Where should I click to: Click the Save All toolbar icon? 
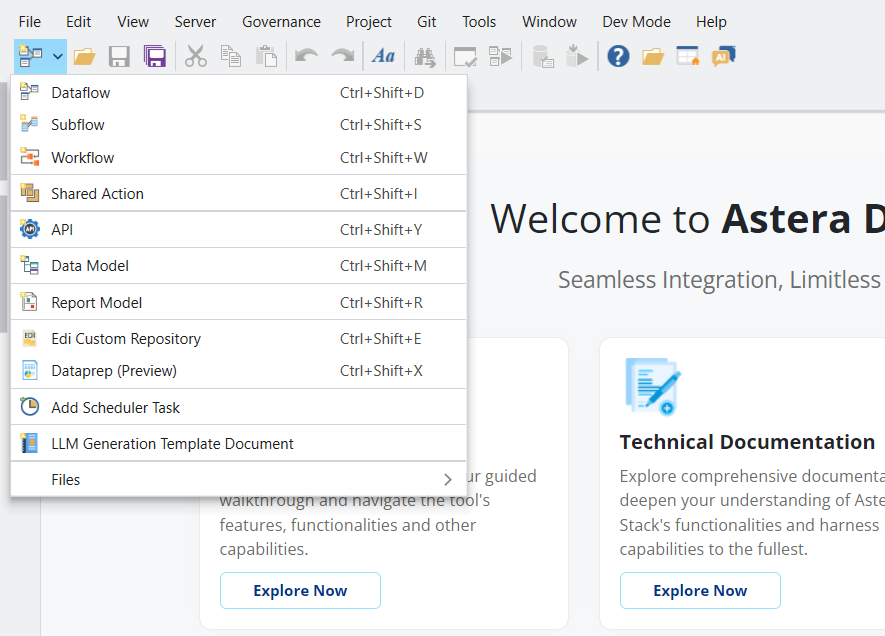[154, 57]
